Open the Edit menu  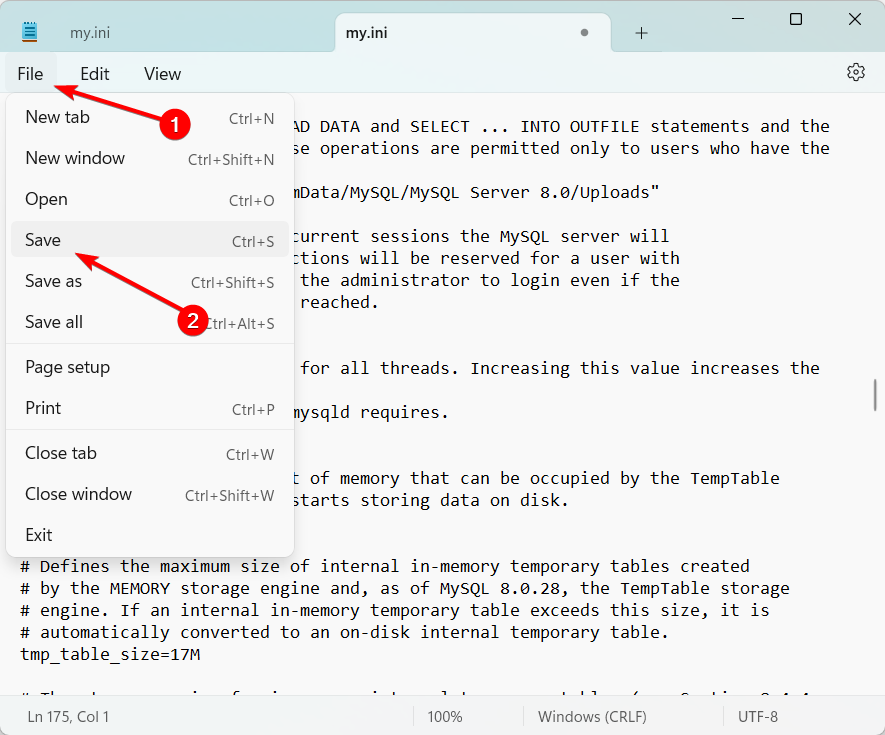tap(94, 74)
